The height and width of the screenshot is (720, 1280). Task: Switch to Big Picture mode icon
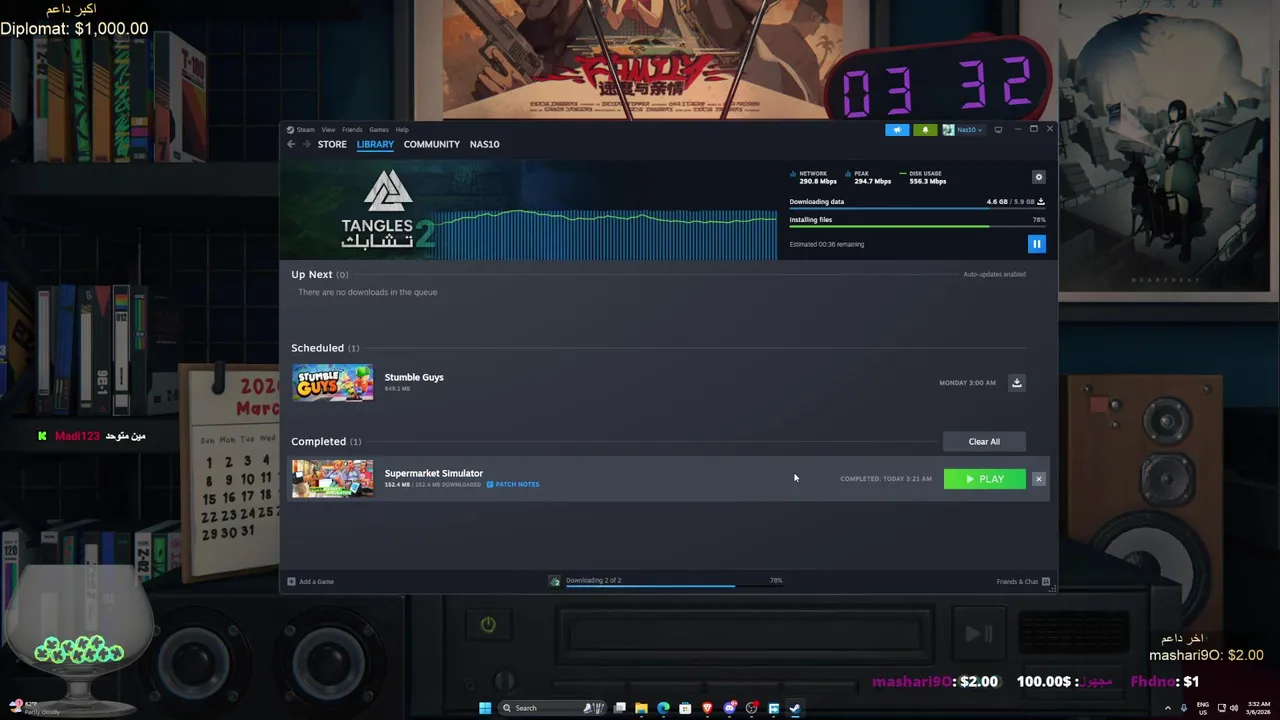998,130
